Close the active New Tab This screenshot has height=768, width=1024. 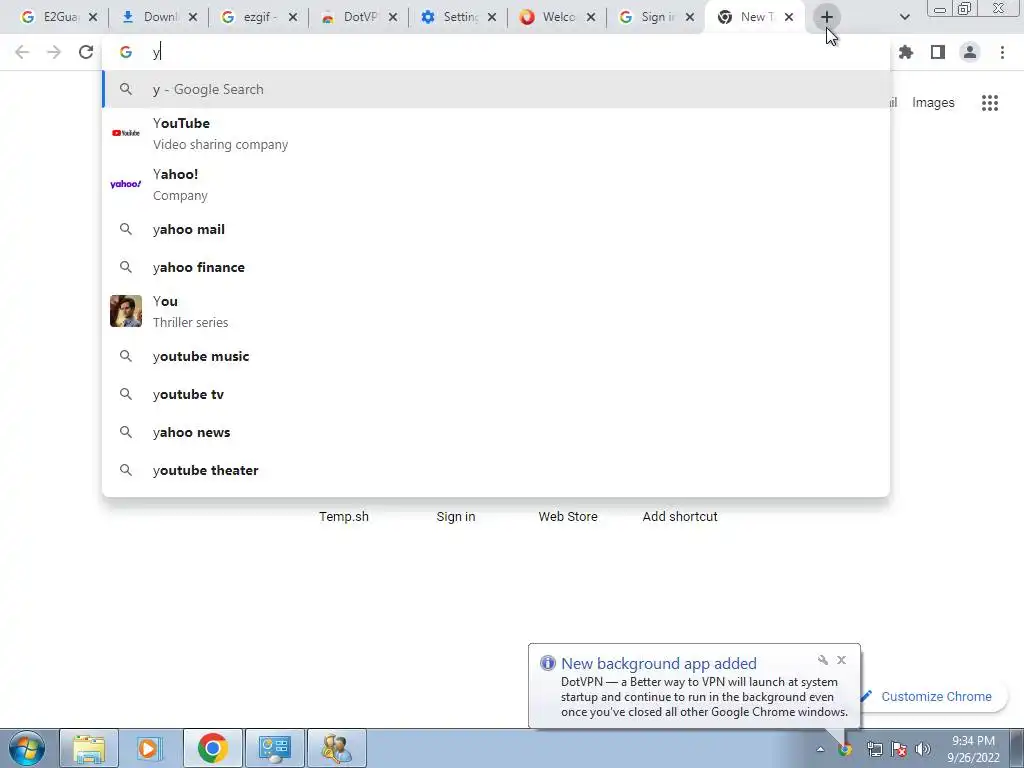[x=789, y=18]
